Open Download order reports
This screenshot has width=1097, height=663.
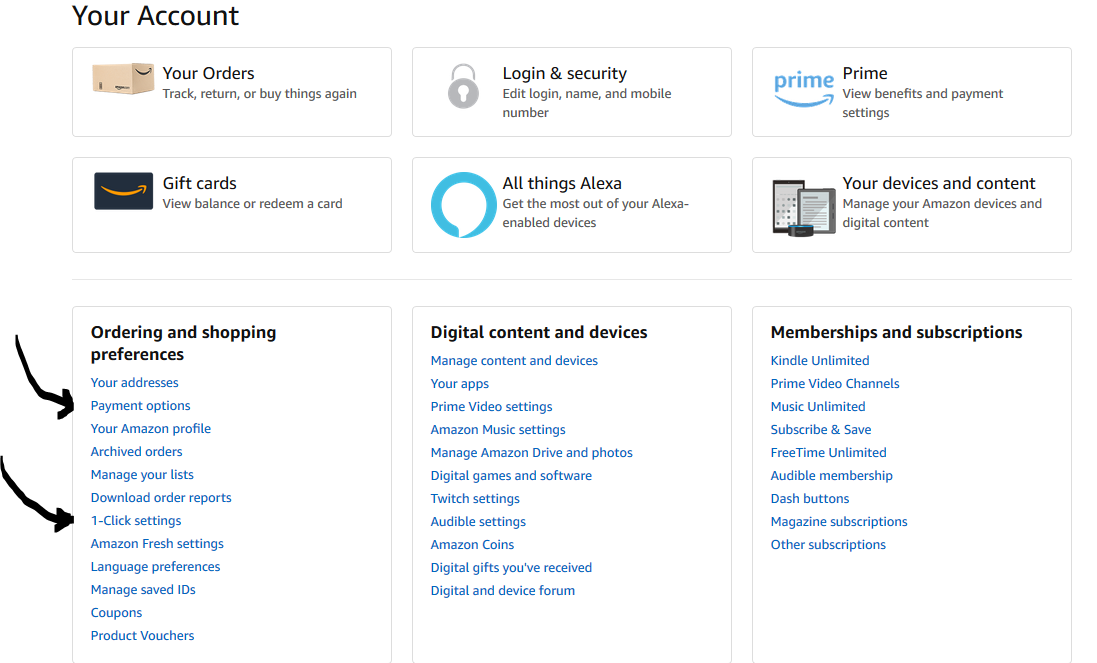161,498
